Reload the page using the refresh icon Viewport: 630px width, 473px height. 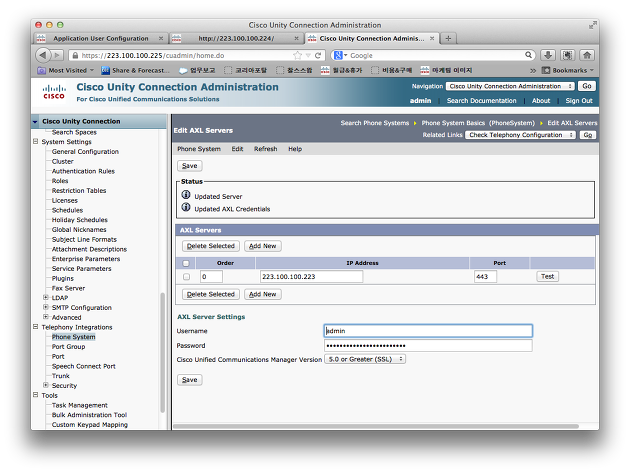(318, 55)
